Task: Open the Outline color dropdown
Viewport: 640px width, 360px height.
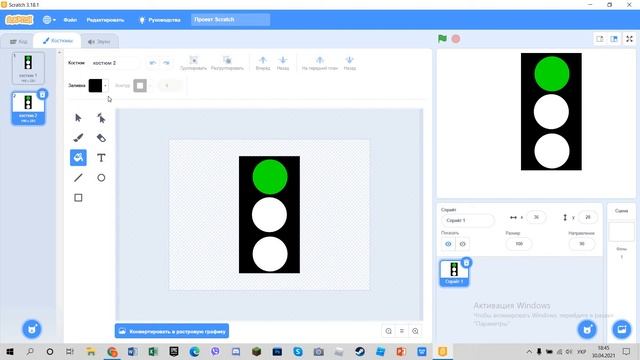Action: point(150,86)
